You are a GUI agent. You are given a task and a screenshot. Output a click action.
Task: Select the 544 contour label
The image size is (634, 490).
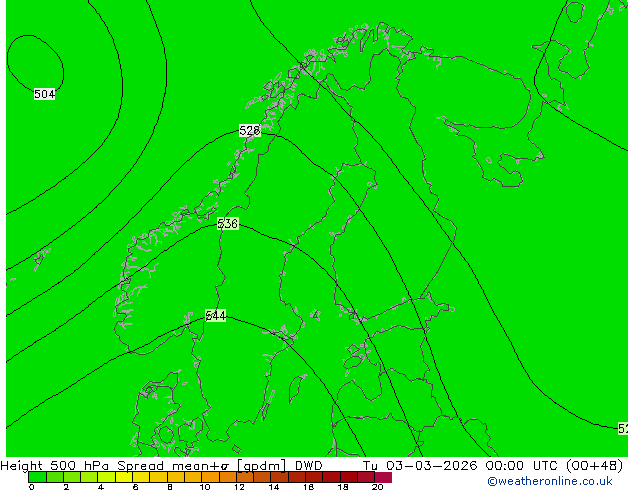coord(216,315)
